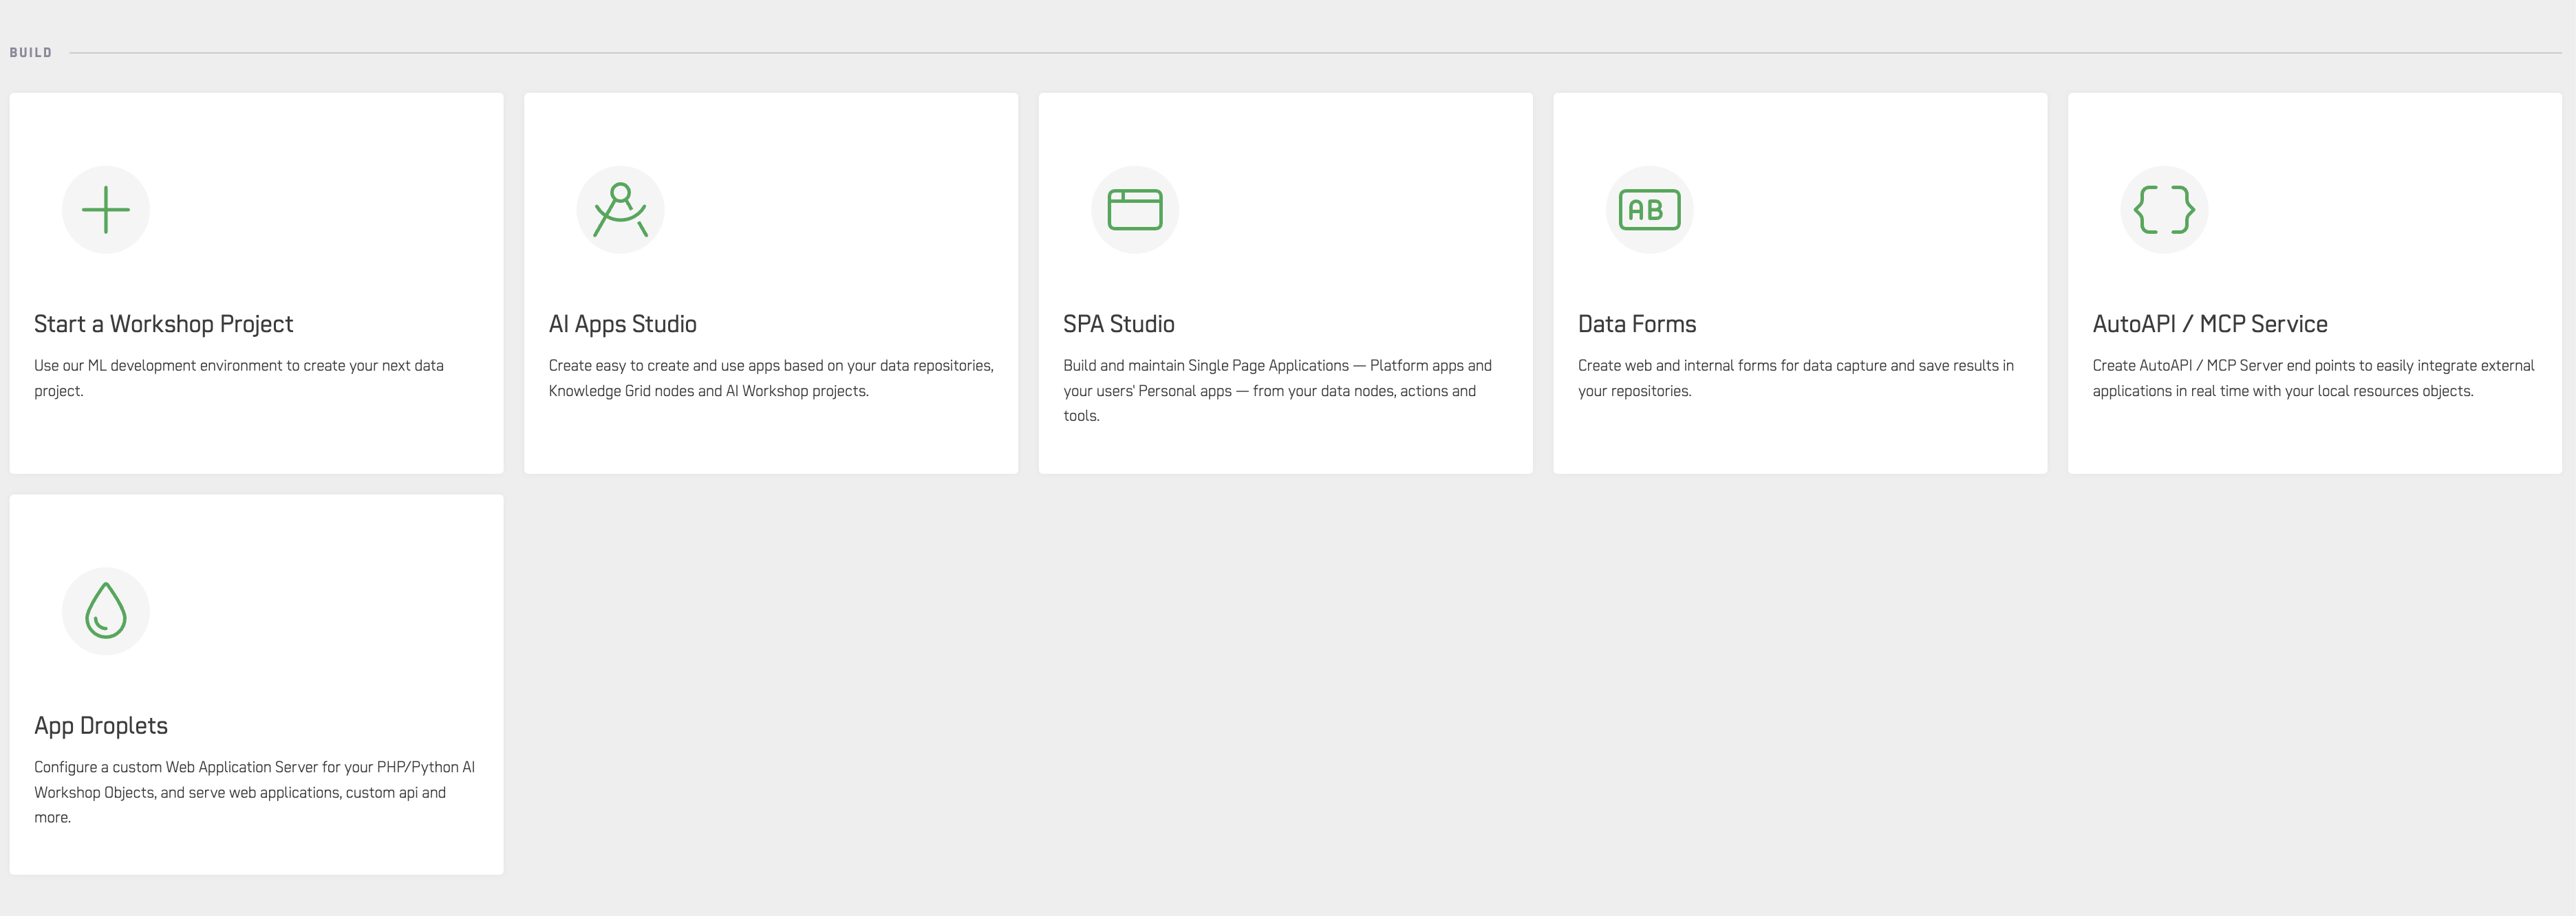The width and height of the screenshot is (2576, 916).
Task: Open the Data Forms title
Action: coord(1637,324)
